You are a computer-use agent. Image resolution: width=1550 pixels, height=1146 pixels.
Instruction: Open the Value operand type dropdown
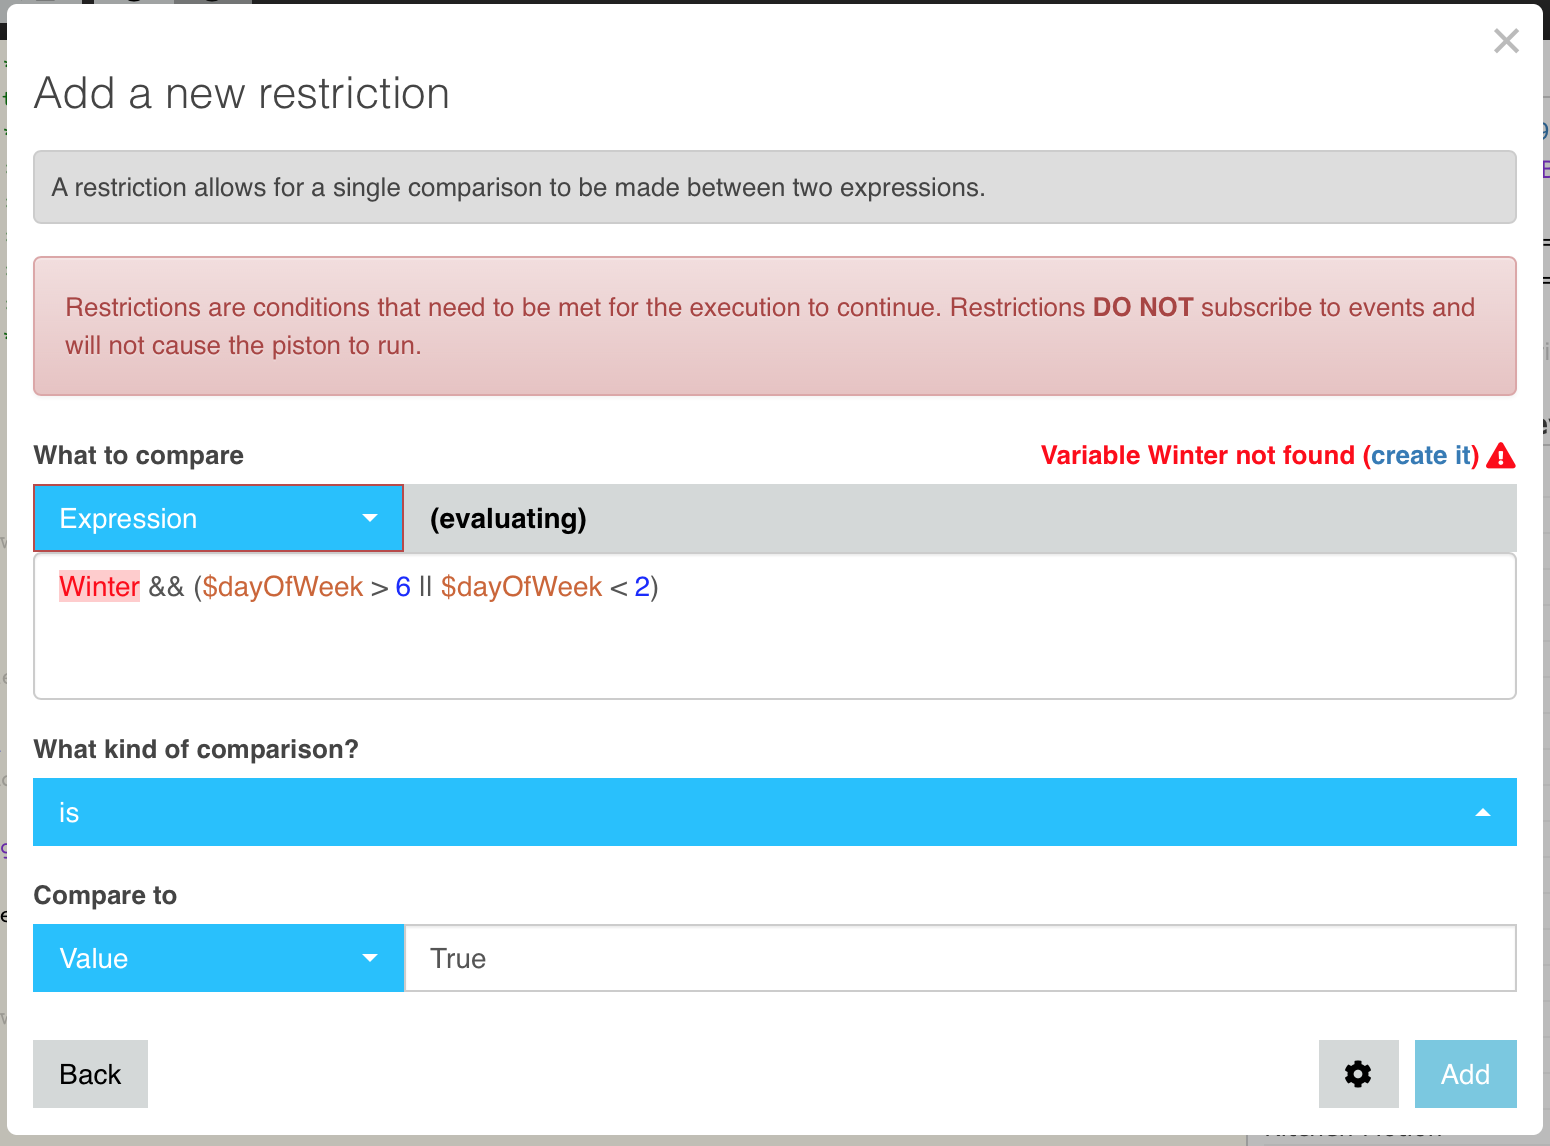tap(218, 958)
